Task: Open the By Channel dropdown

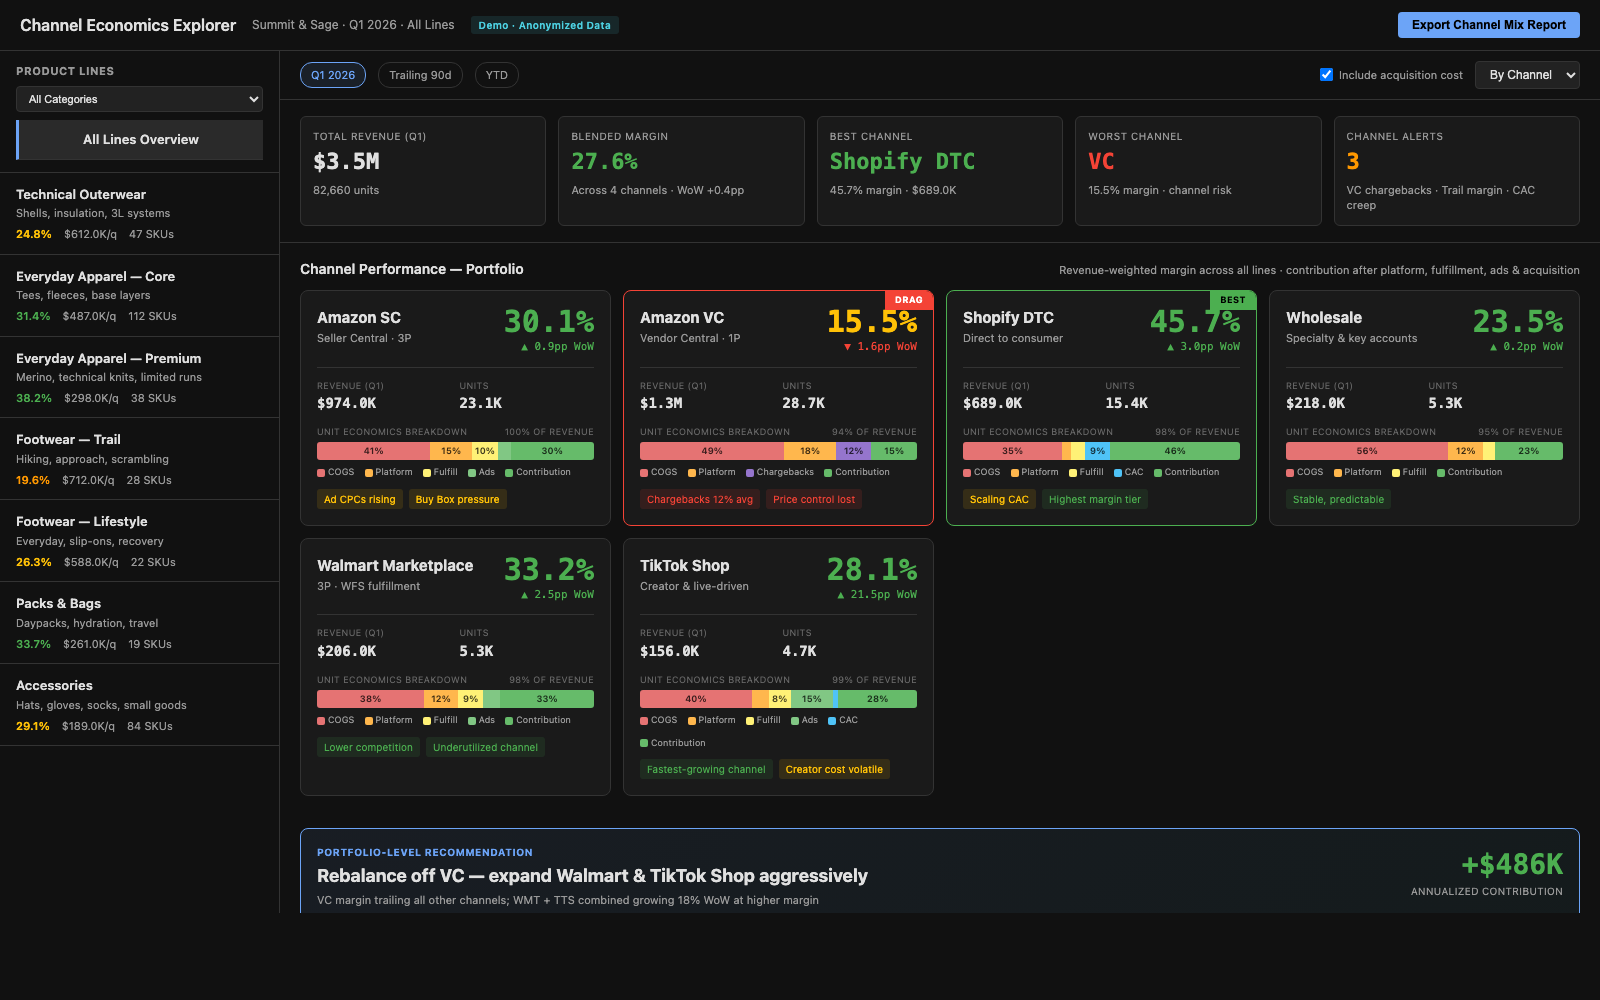Action: [1527, 75]
